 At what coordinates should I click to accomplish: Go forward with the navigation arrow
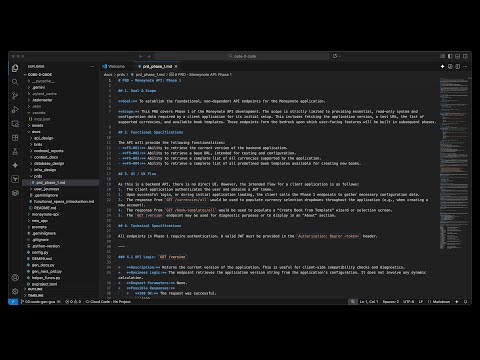[149, 56]
